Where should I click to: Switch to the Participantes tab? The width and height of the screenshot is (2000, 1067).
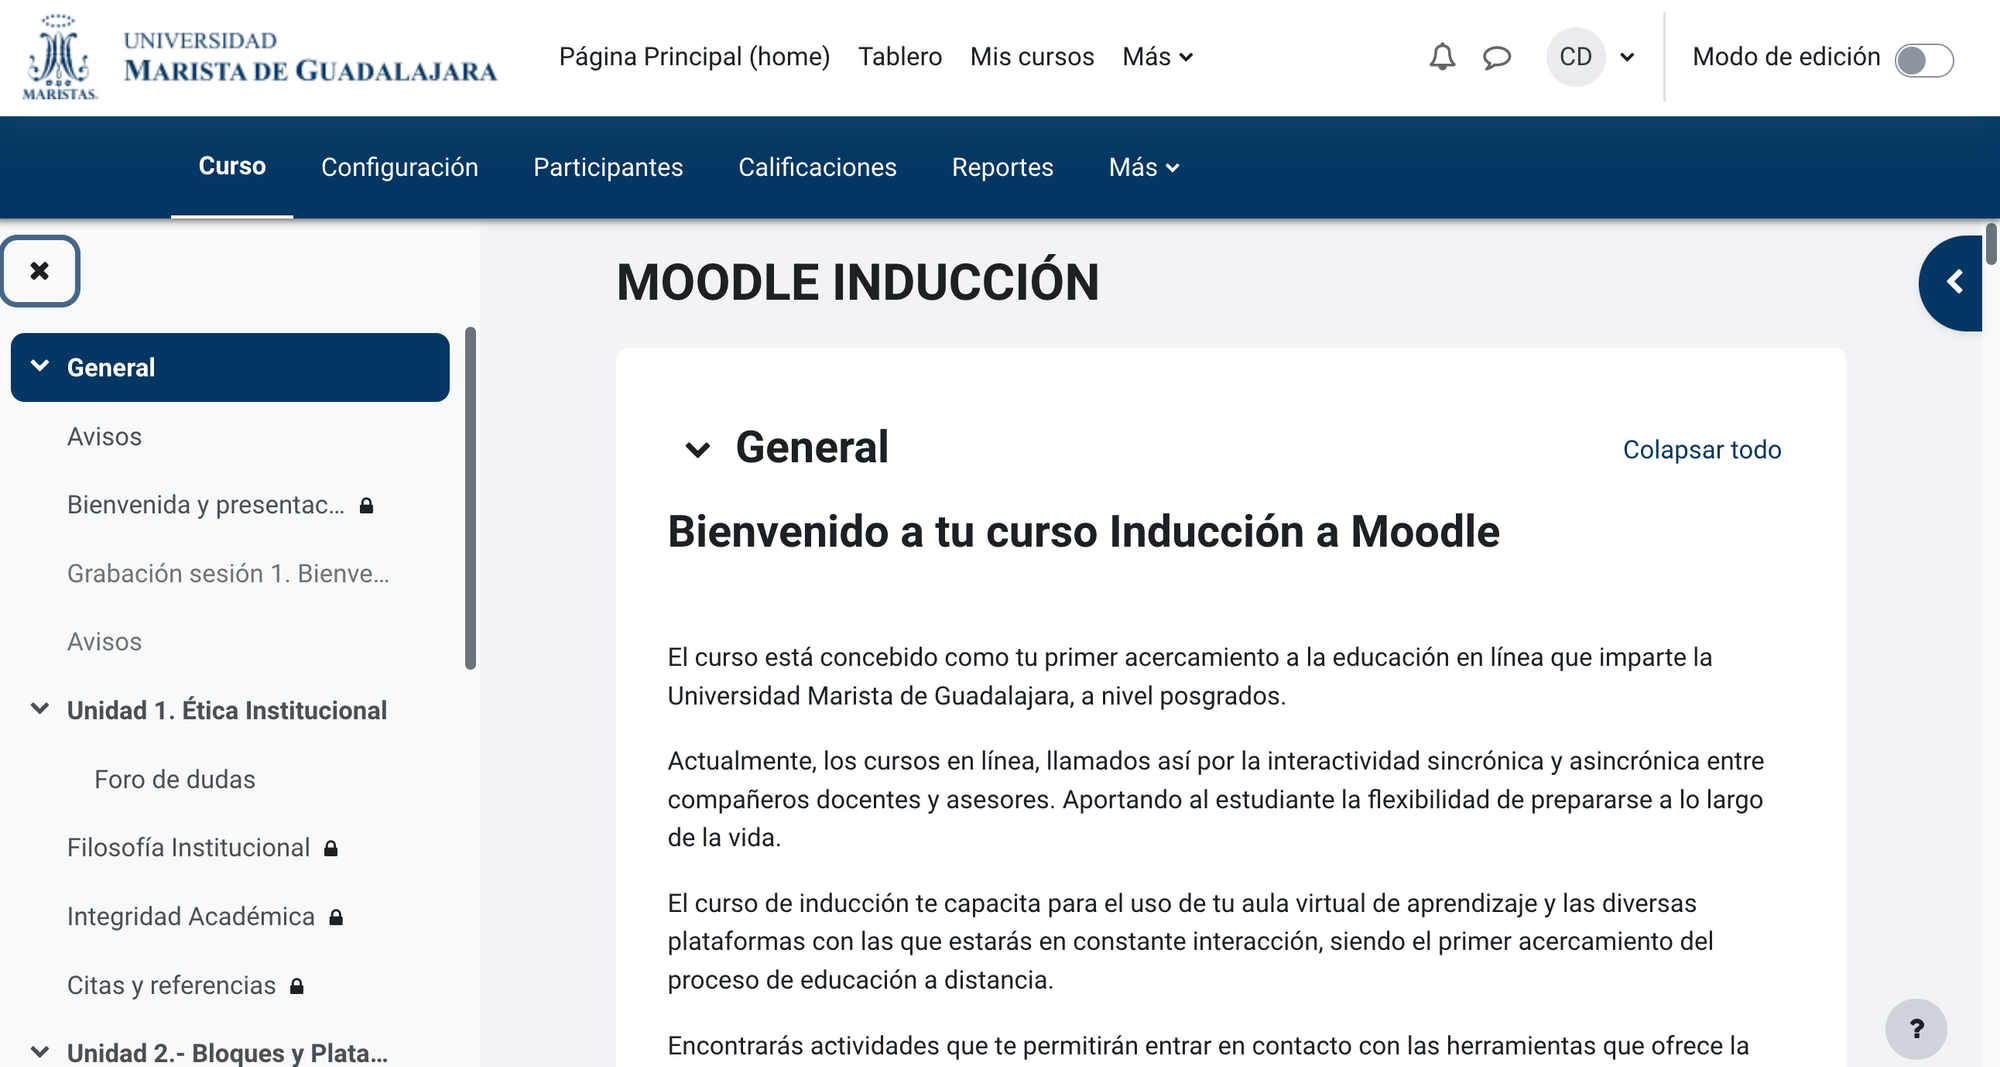click(x=608, y=167)
